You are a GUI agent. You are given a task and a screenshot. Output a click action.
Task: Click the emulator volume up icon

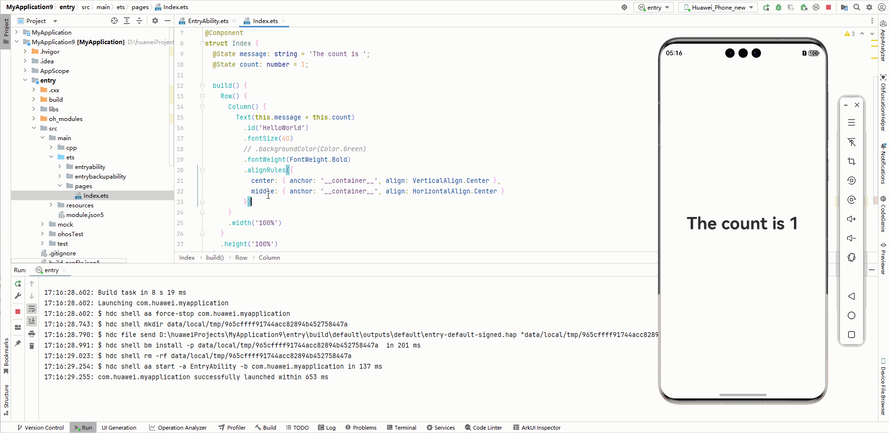[851, 219]
